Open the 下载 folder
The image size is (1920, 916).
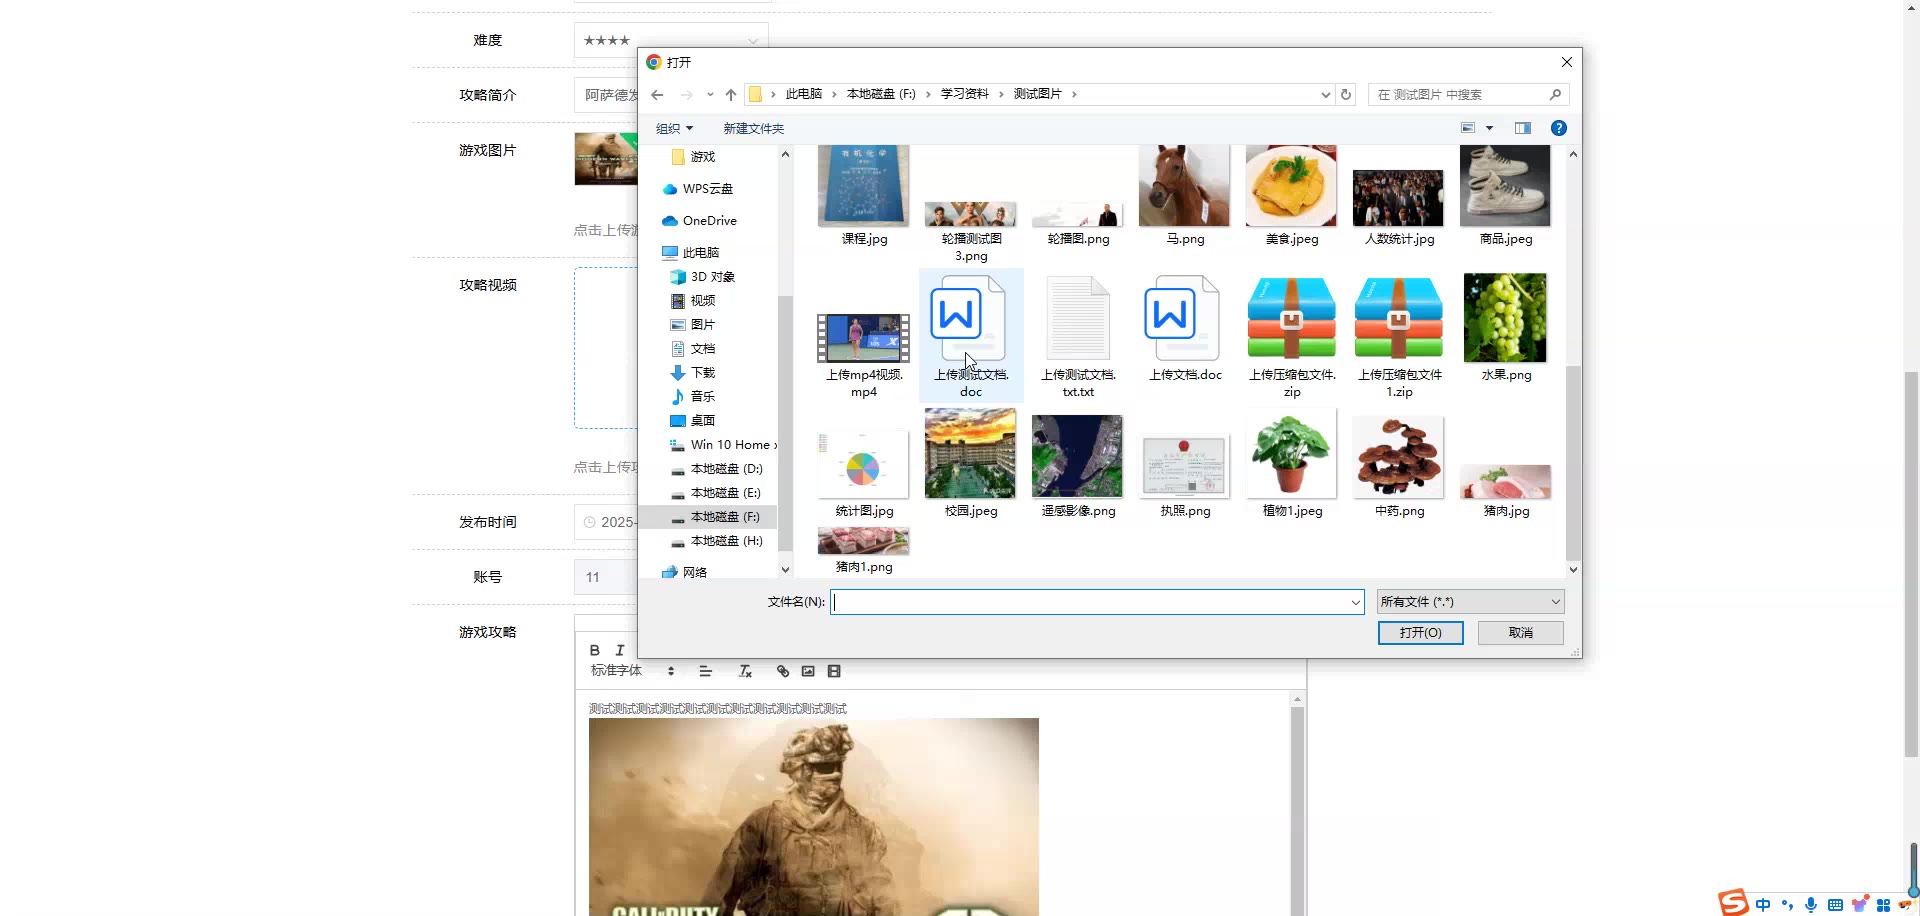pos(692,373)
